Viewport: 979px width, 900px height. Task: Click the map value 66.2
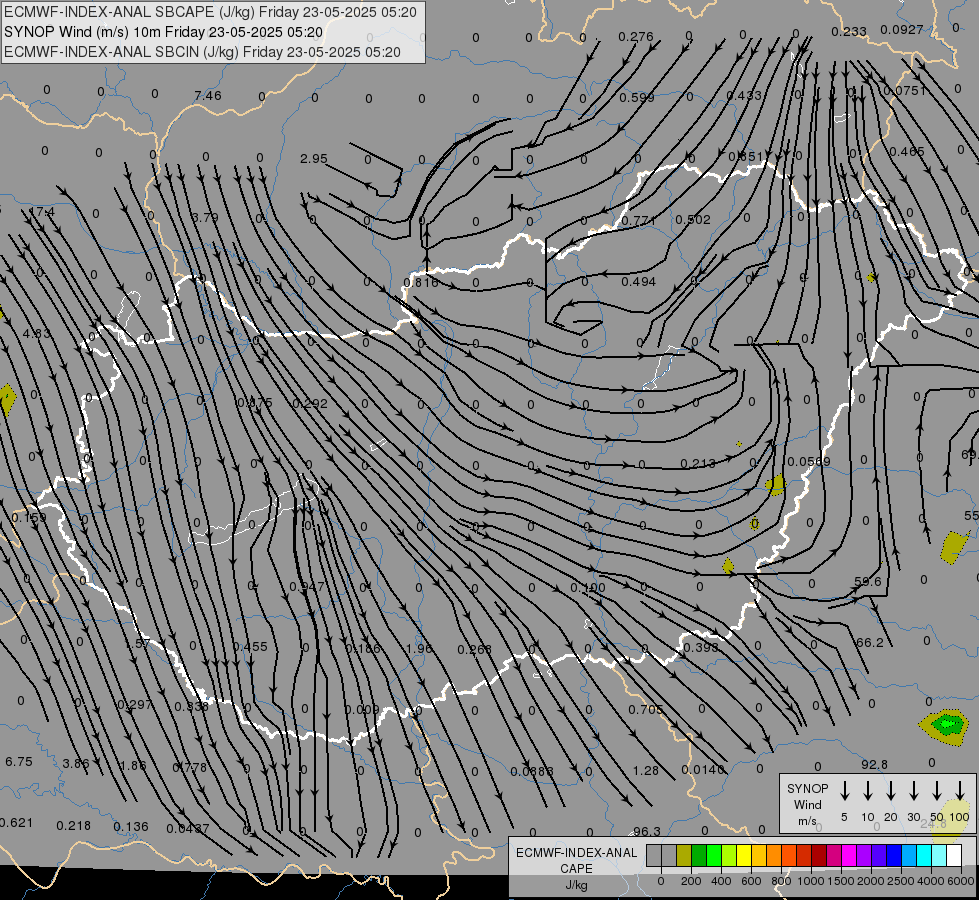point(870,643)
